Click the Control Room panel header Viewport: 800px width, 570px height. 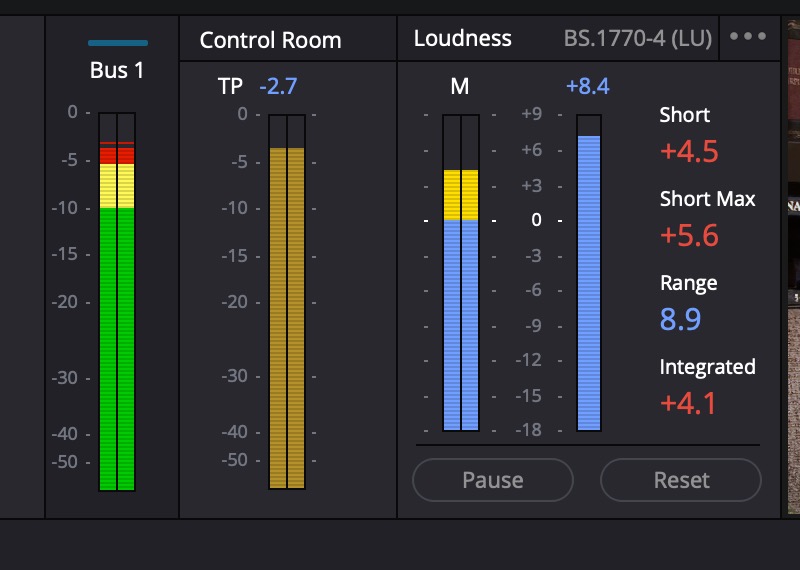tap(270, 40)
